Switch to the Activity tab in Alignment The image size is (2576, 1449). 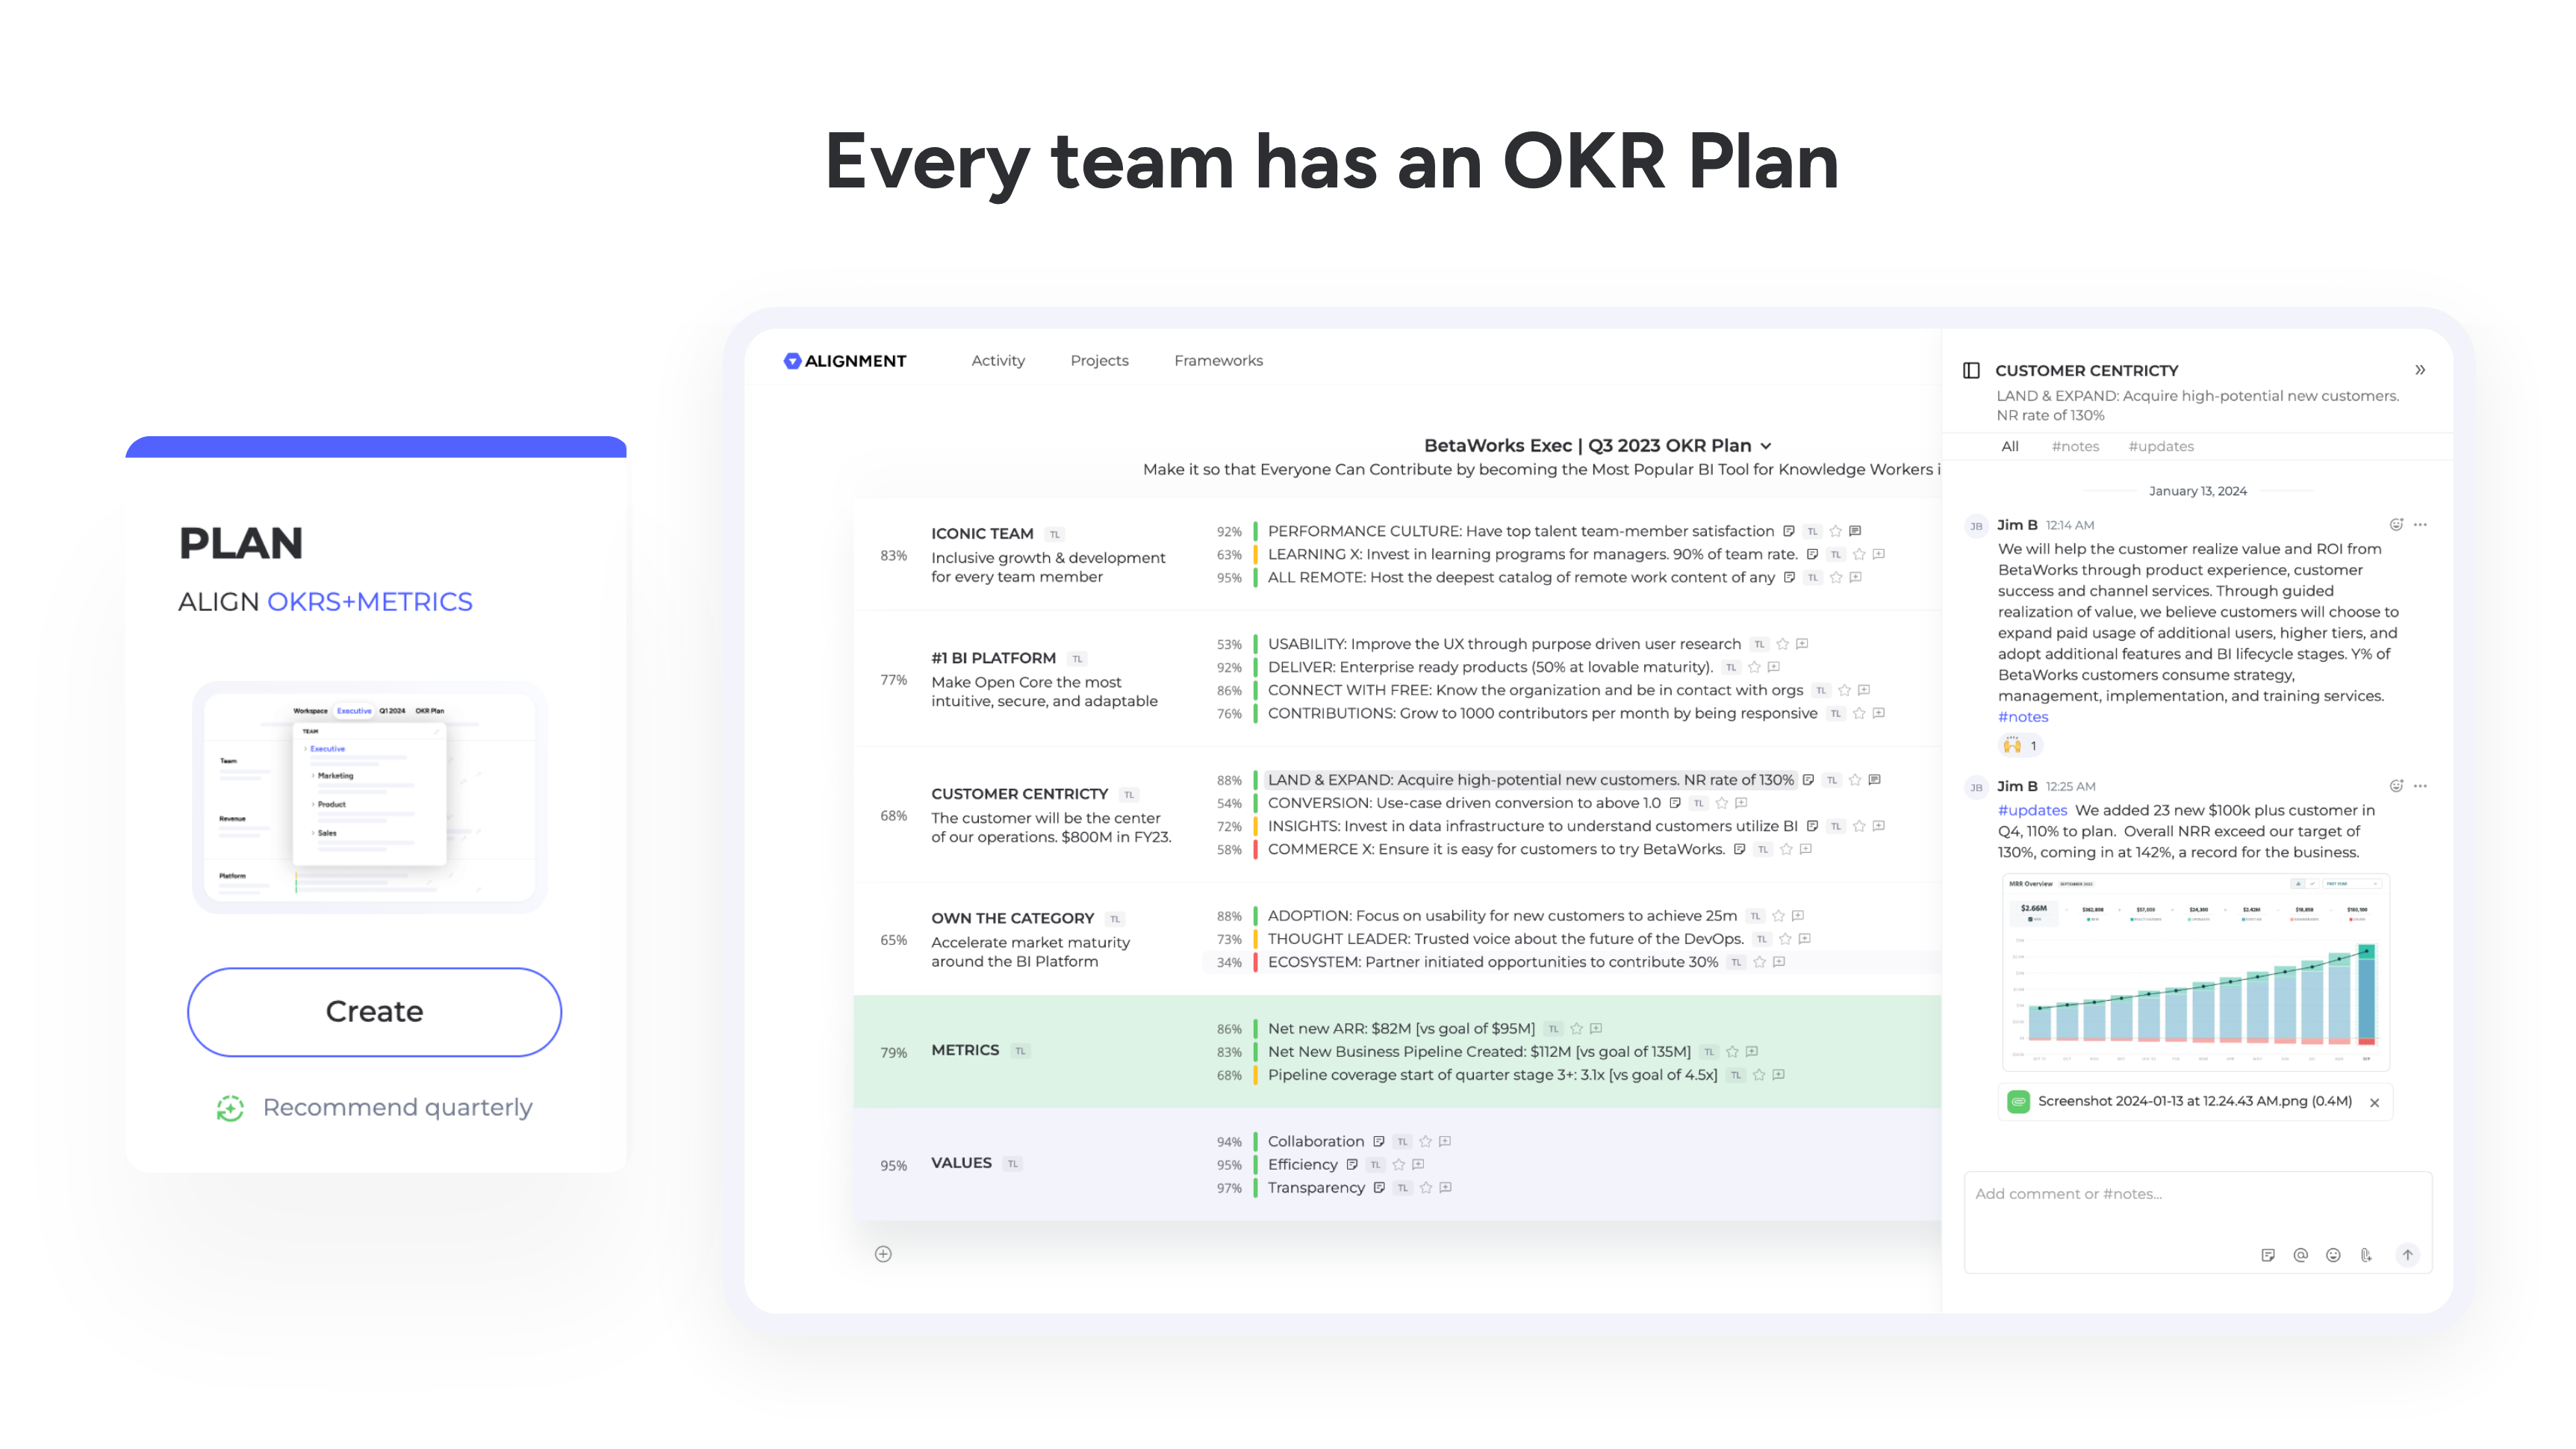(x=998, y=361)
